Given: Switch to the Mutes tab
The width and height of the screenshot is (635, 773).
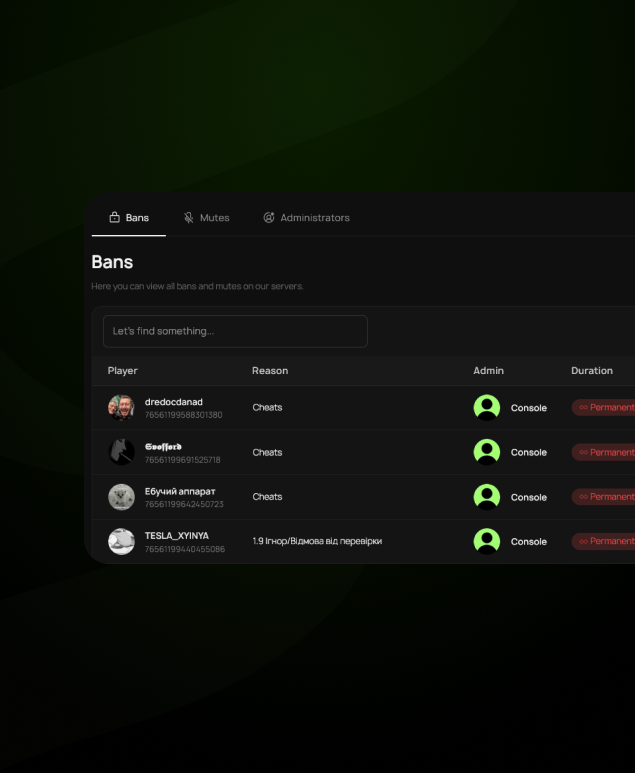Looking at the screenshot, I should (x=206, y=218).
